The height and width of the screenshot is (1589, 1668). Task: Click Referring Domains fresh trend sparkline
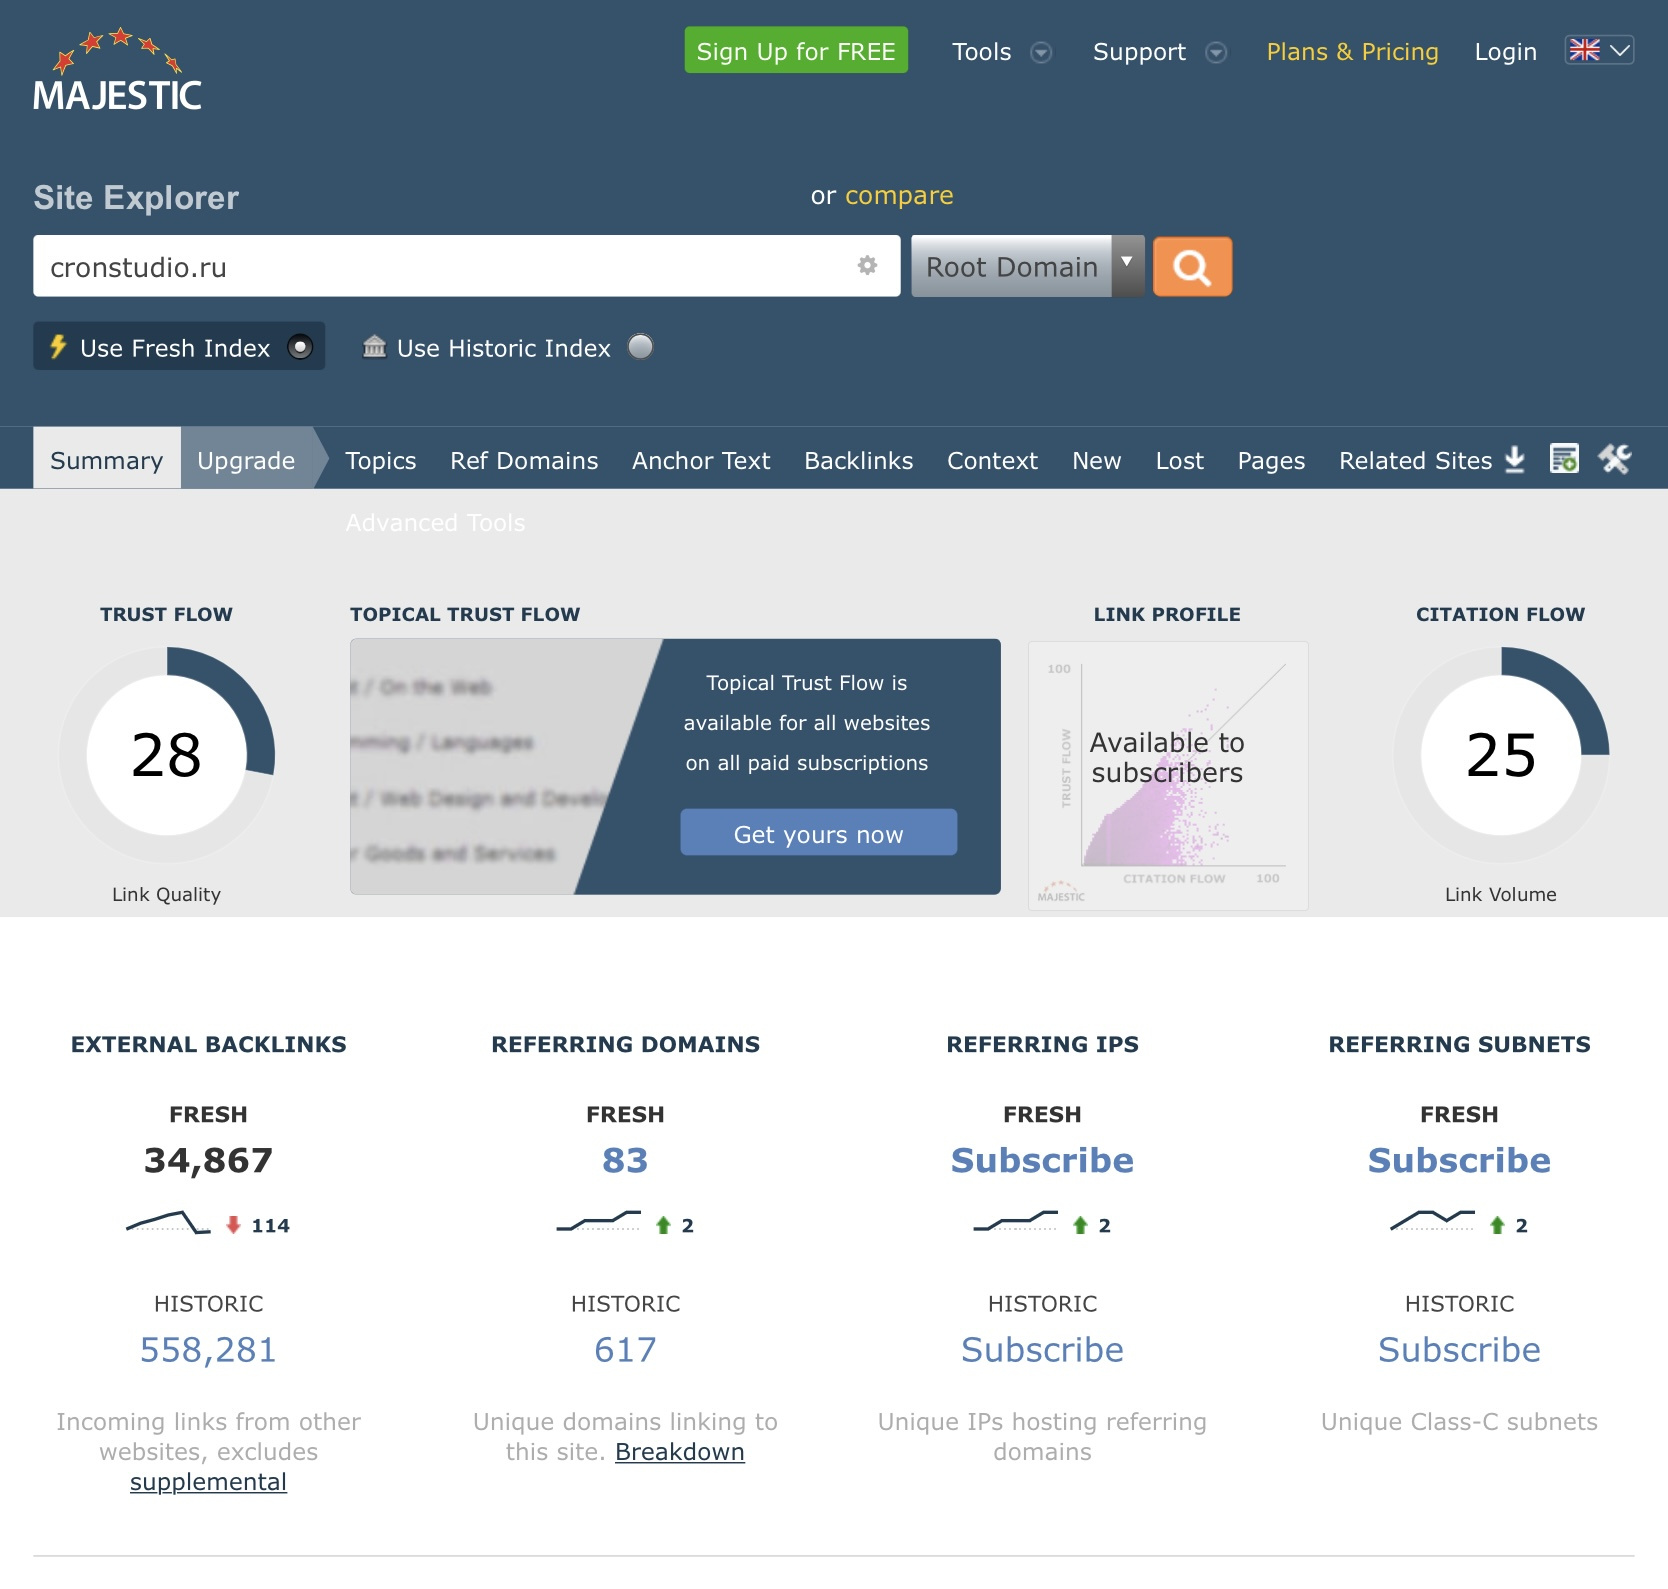click(x=598, y=1222)
